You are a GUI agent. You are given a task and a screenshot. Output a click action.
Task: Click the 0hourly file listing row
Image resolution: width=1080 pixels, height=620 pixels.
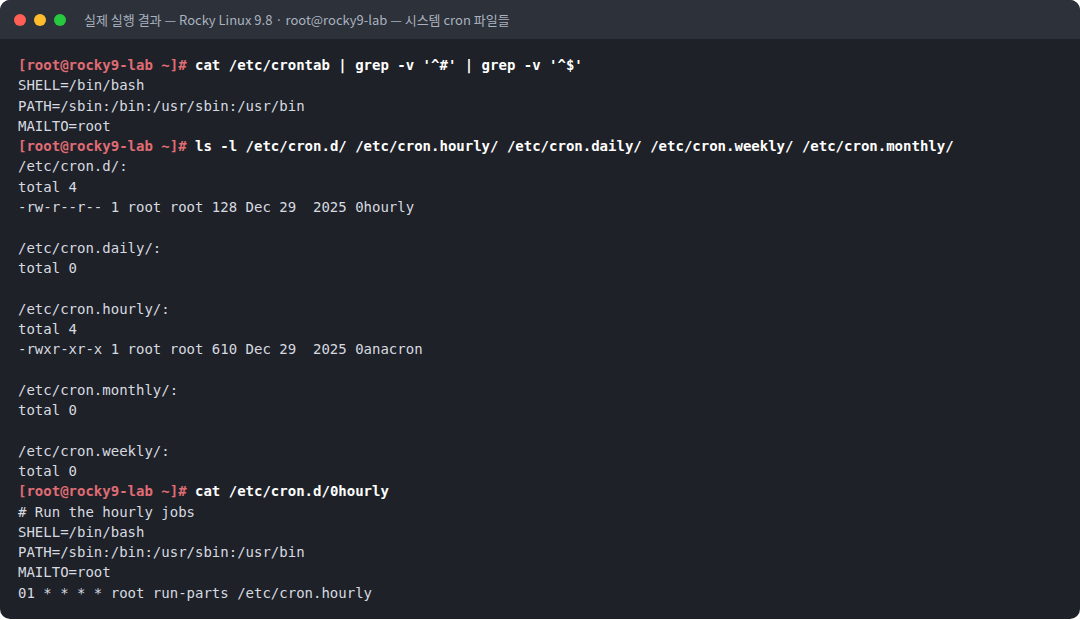click(216, 207)
